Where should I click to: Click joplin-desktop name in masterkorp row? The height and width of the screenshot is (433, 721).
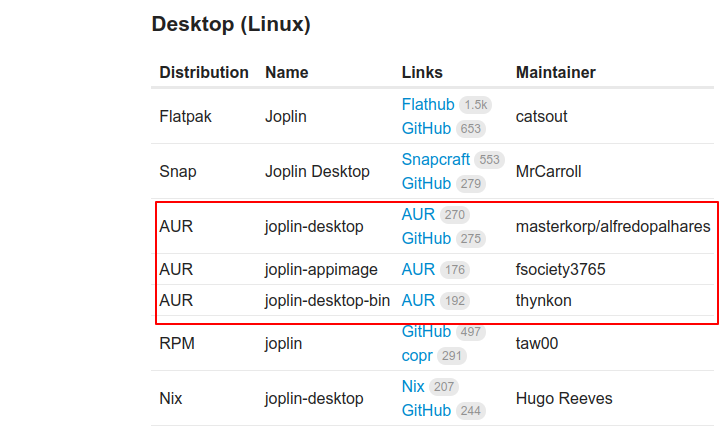tap(314, 227)
